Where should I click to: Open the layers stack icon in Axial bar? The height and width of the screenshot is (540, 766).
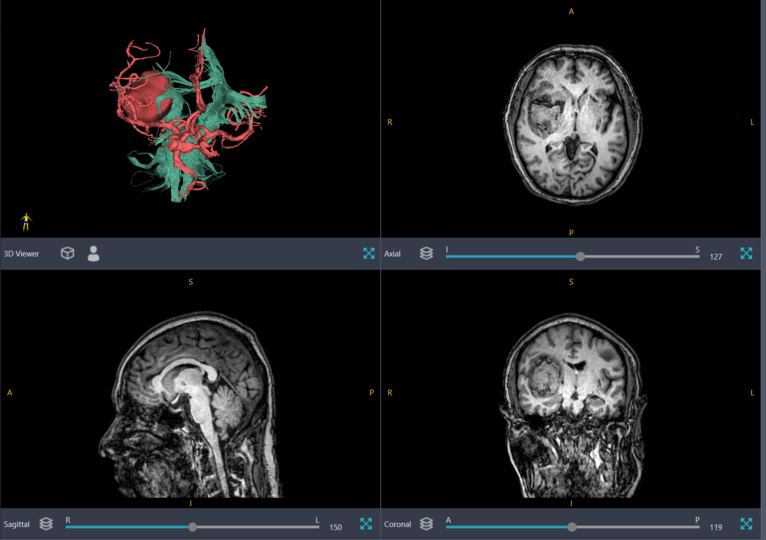point(426,253)
